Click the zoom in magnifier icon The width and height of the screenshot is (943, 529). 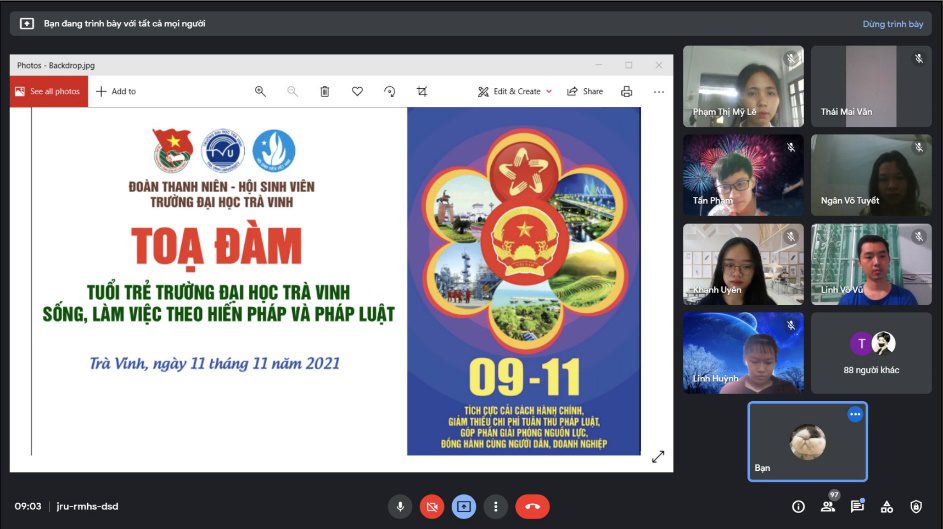tap(260, 91)
